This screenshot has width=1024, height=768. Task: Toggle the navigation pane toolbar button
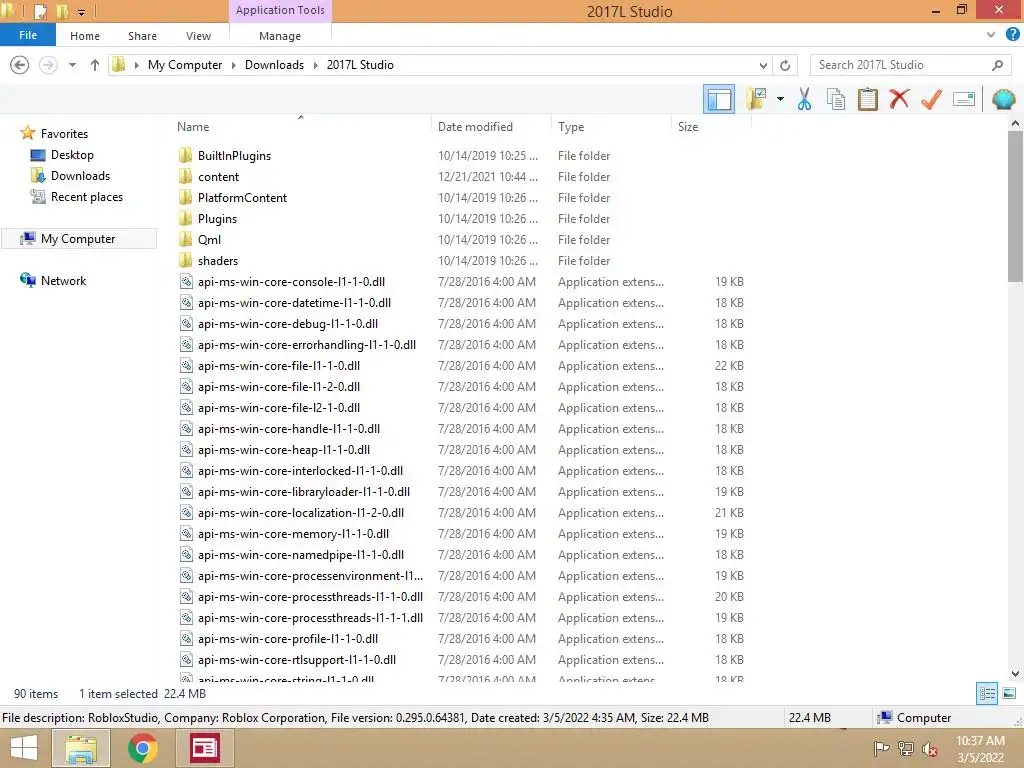click(x=718, y=99)
